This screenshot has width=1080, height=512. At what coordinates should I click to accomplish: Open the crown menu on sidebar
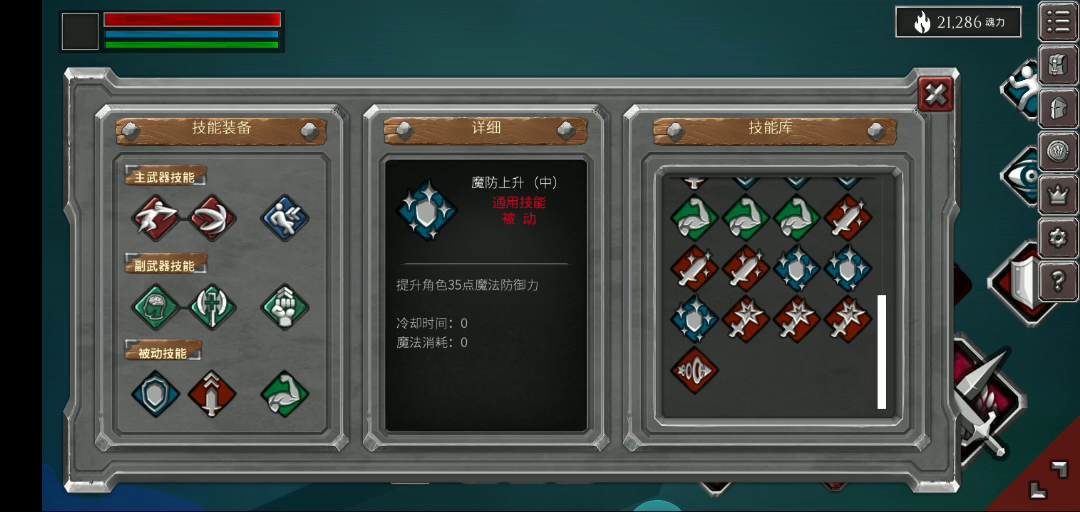(x=1058, y=195)
